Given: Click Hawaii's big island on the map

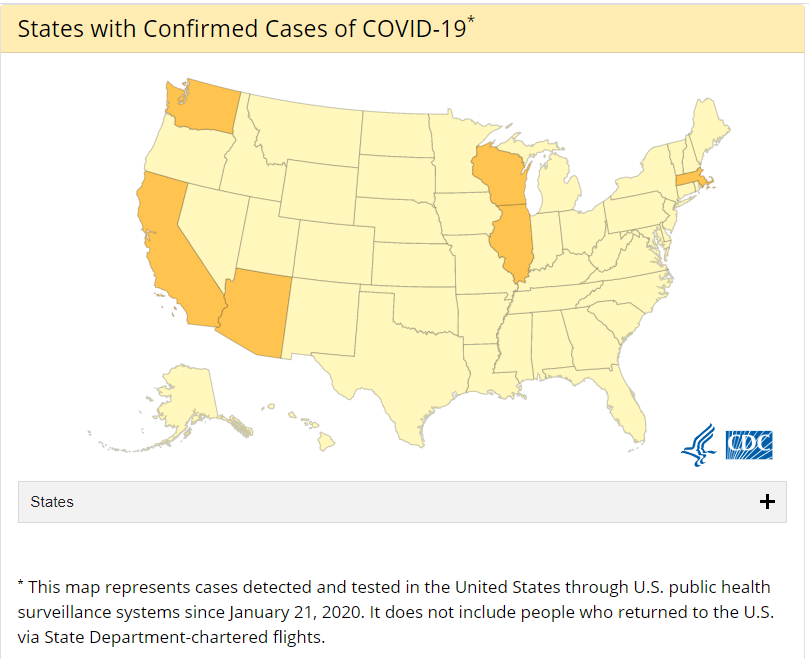Looking at the screenshot, I should 326,442.
